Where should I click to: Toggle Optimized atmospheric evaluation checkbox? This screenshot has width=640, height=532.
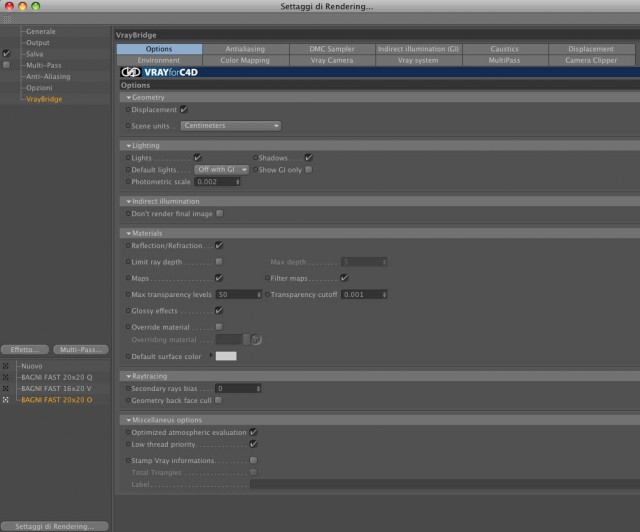[253, 432]
